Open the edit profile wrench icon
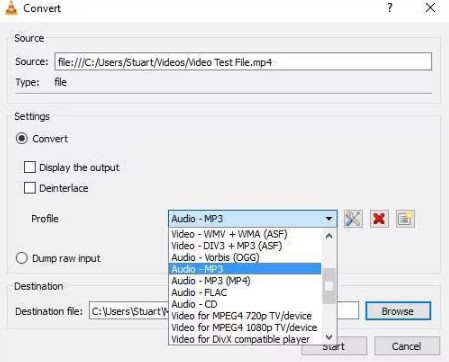 click(353, 219)
